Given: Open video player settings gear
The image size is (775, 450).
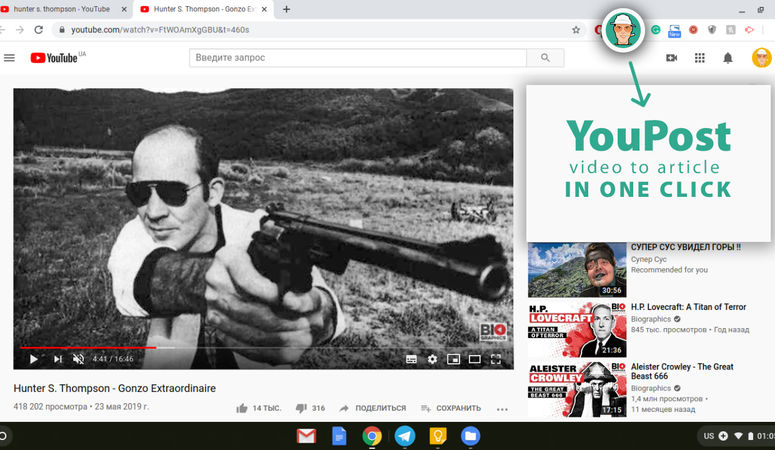Looking at the screenshot, I should point(432,360).
